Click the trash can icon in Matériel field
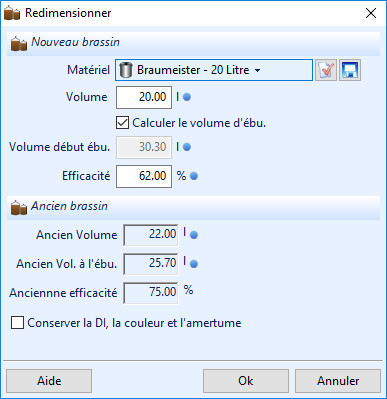Screen dimensions: 387x399 tap(126, 70)
